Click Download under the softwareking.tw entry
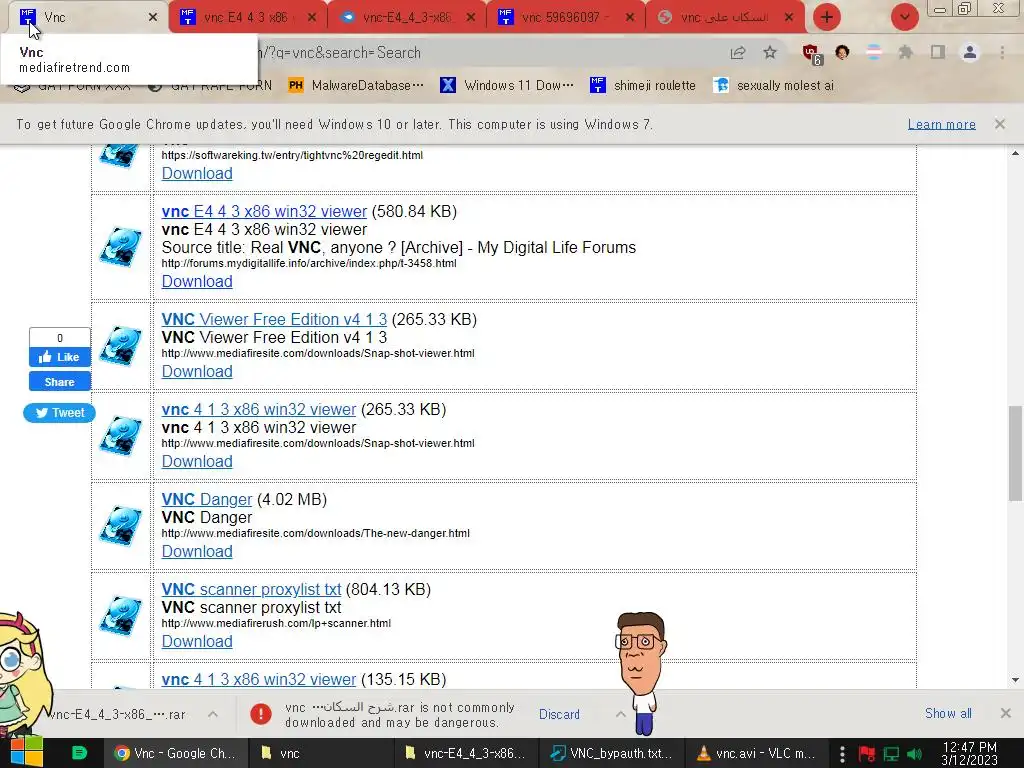Screen dimensions: 1024x768 coord(197,174)
